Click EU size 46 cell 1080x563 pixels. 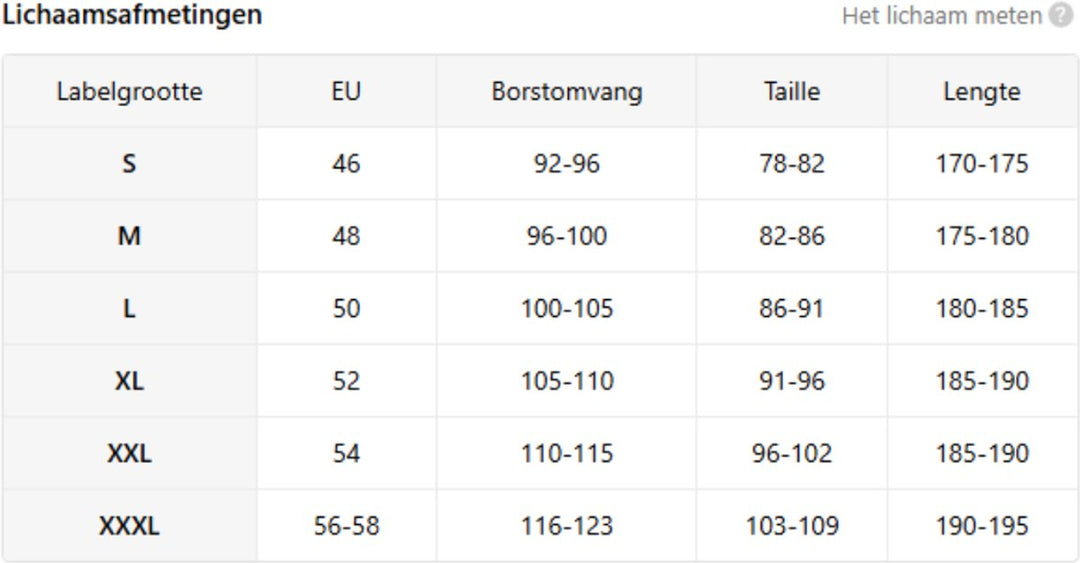(346, 164)
